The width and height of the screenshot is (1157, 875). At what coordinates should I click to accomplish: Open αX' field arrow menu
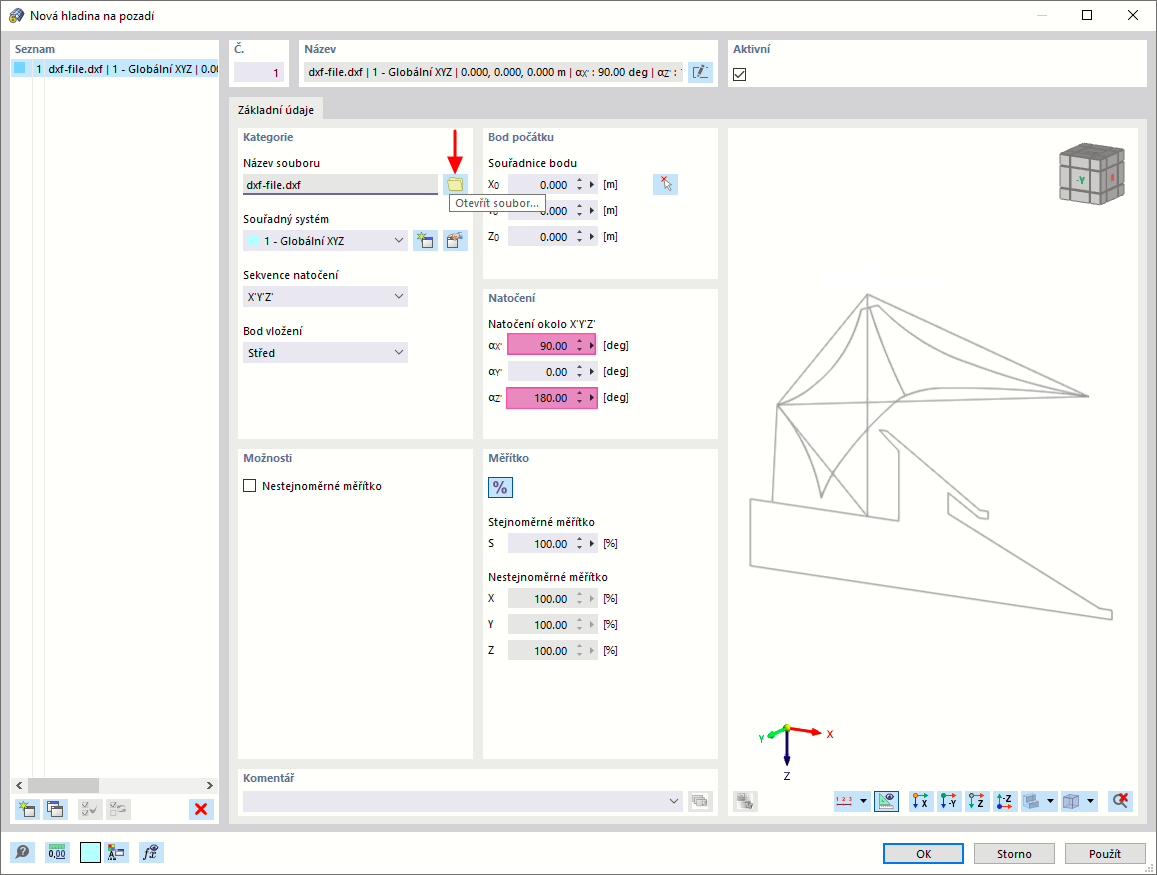tap(592, 345)
